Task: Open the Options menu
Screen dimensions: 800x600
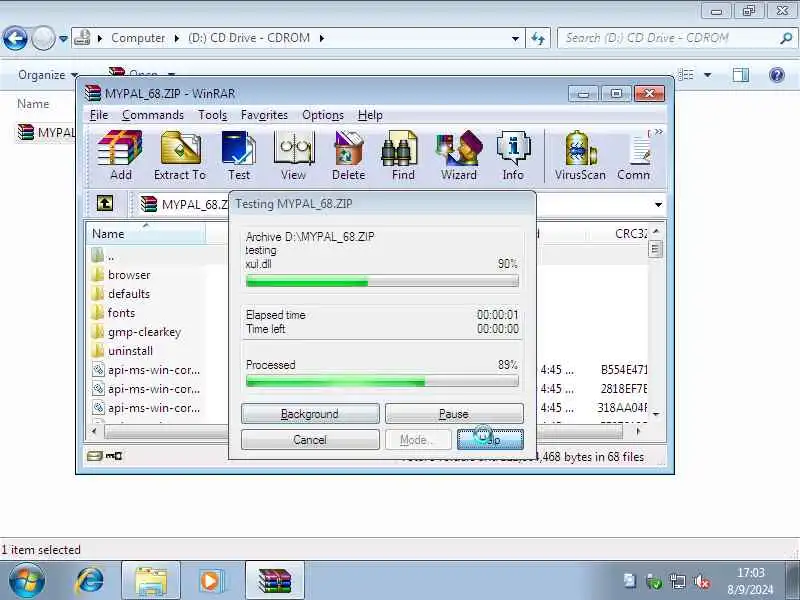Action: click(x=323, y=115)
